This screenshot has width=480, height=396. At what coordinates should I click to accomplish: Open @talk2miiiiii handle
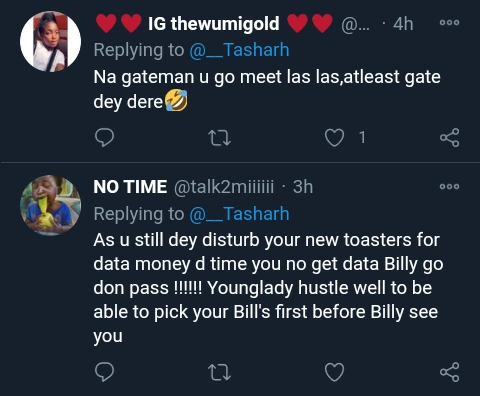tap(224, 187)
